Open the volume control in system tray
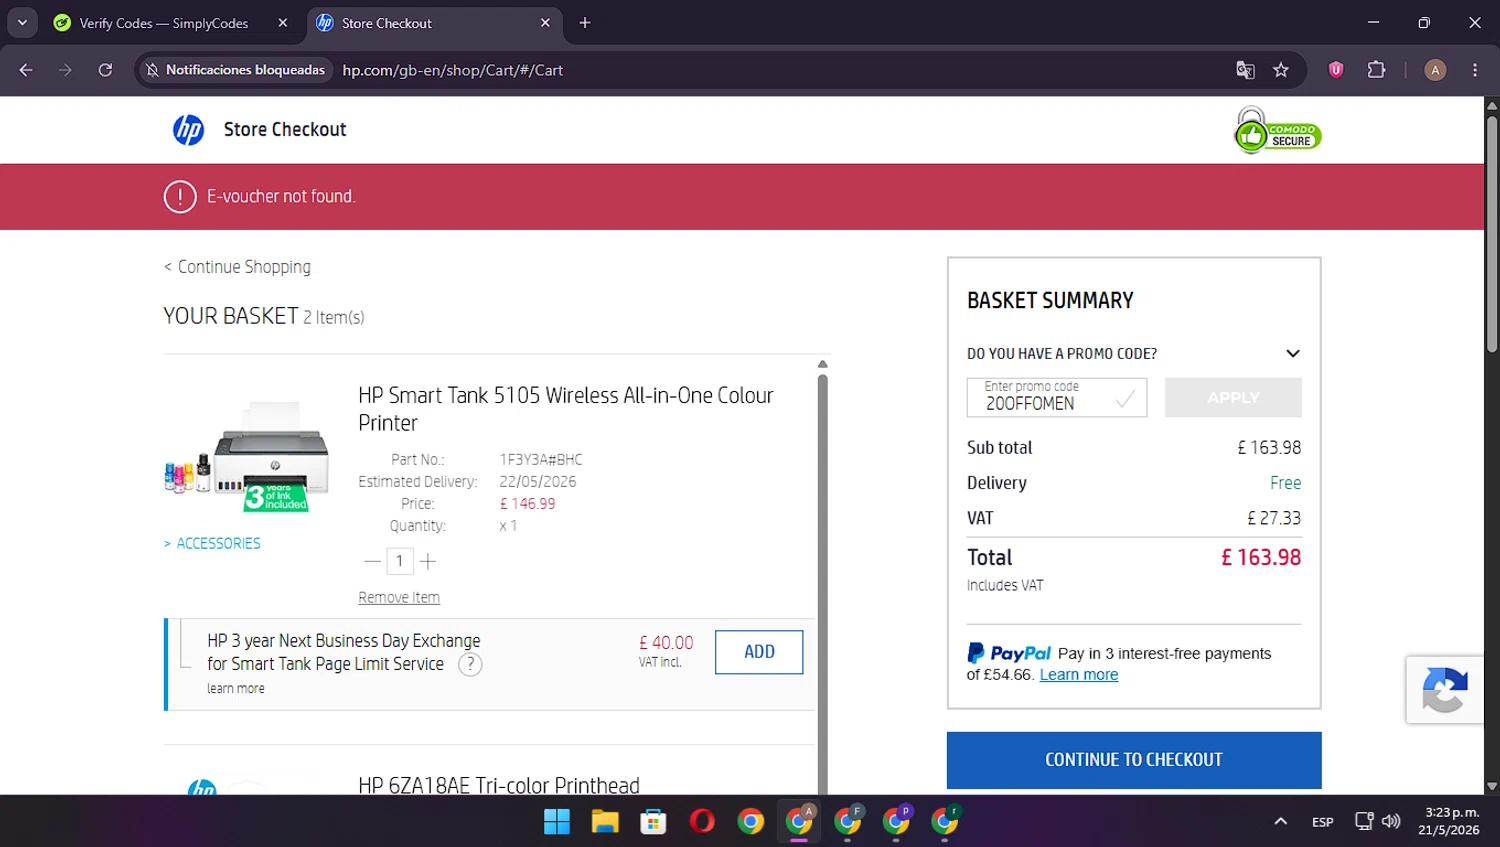 (x=1391, y=822)
